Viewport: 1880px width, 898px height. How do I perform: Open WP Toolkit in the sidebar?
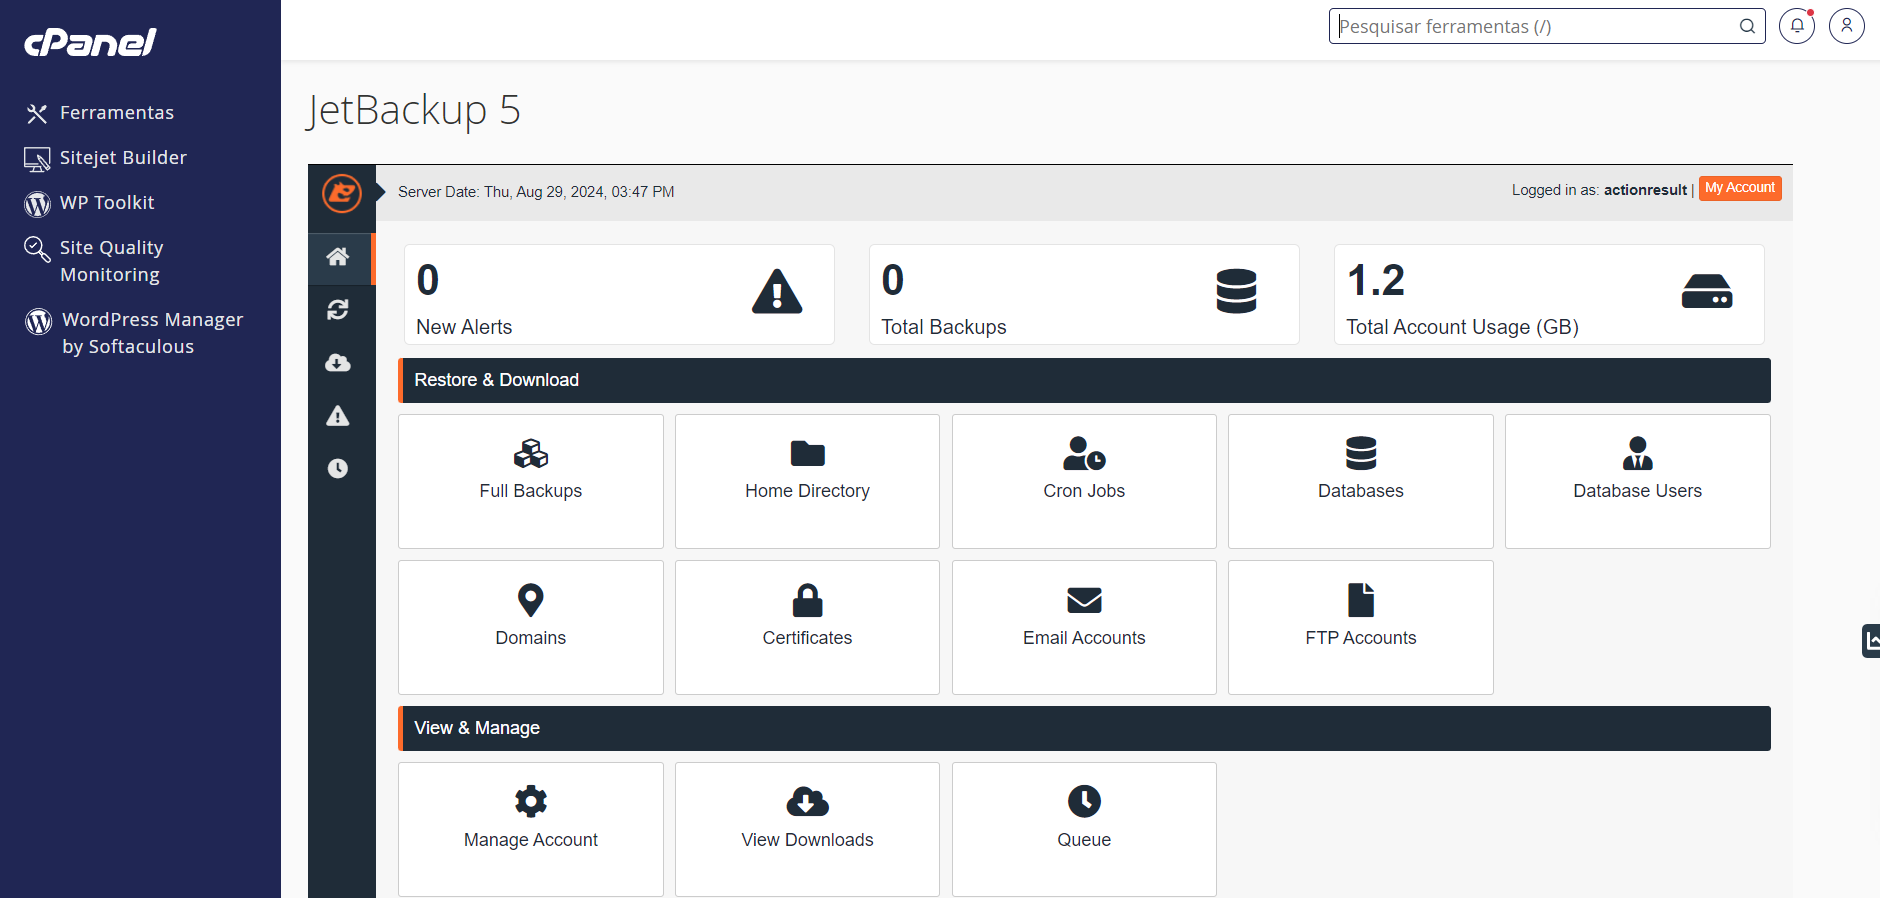90,203
